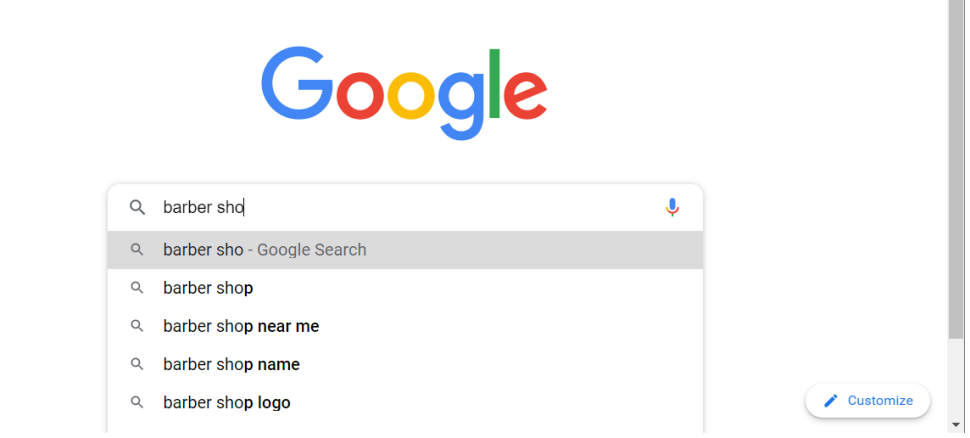
Task: Select the highlighted 'barber sho - Google Search' row
Action: click(405, 250)
